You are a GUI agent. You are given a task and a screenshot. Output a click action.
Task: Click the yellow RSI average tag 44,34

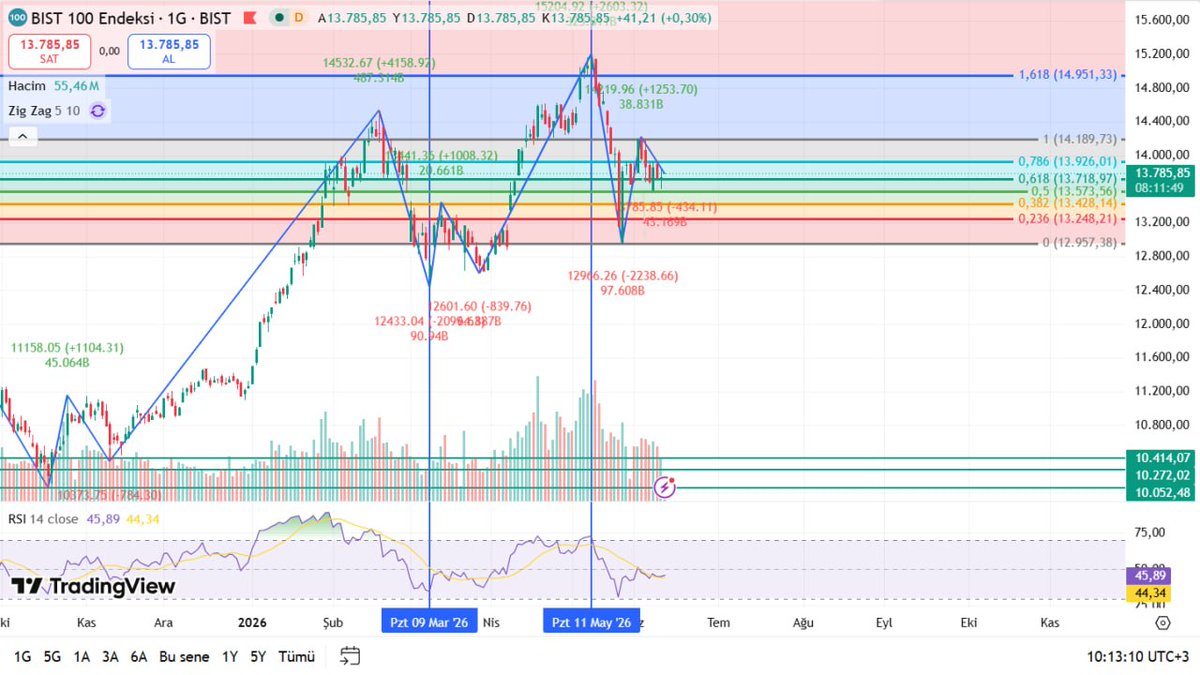(x=1146, y=593)
